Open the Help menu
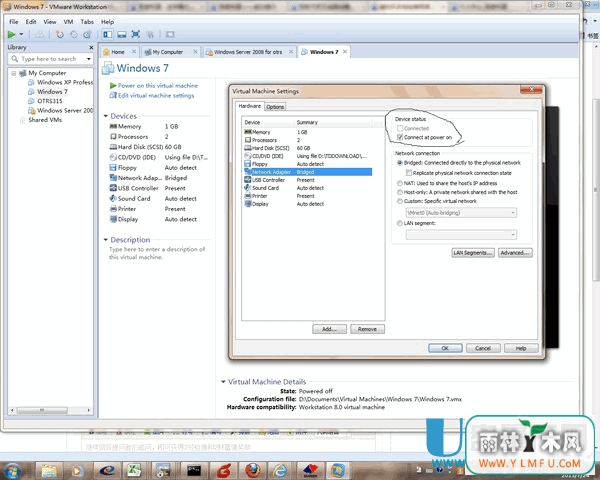 tap(108, 22)
